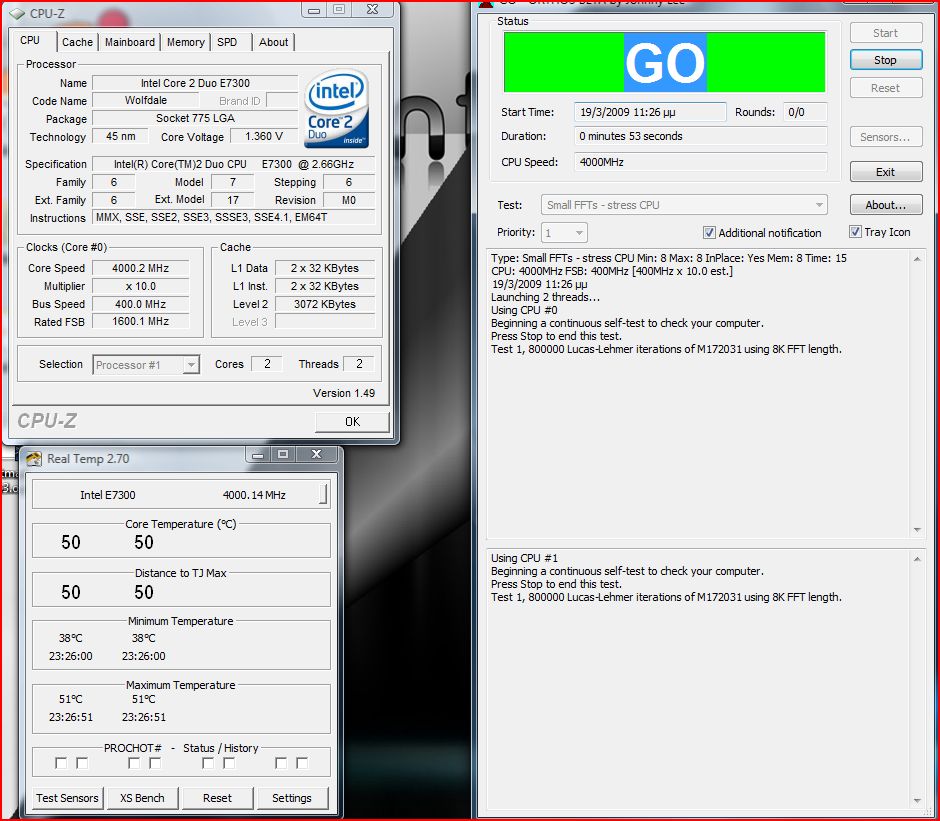
Task: Click the CPU Speed field showing 4000MHz
Action: click(x=700, y=162)
